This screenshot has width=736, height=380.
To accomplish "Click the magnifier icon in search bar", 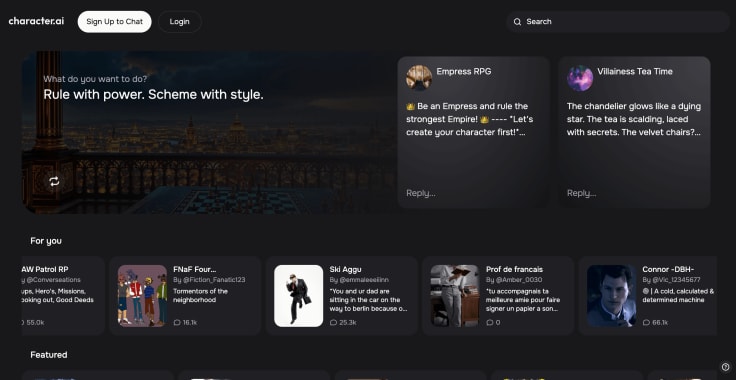I will click(x=517, y=22).
